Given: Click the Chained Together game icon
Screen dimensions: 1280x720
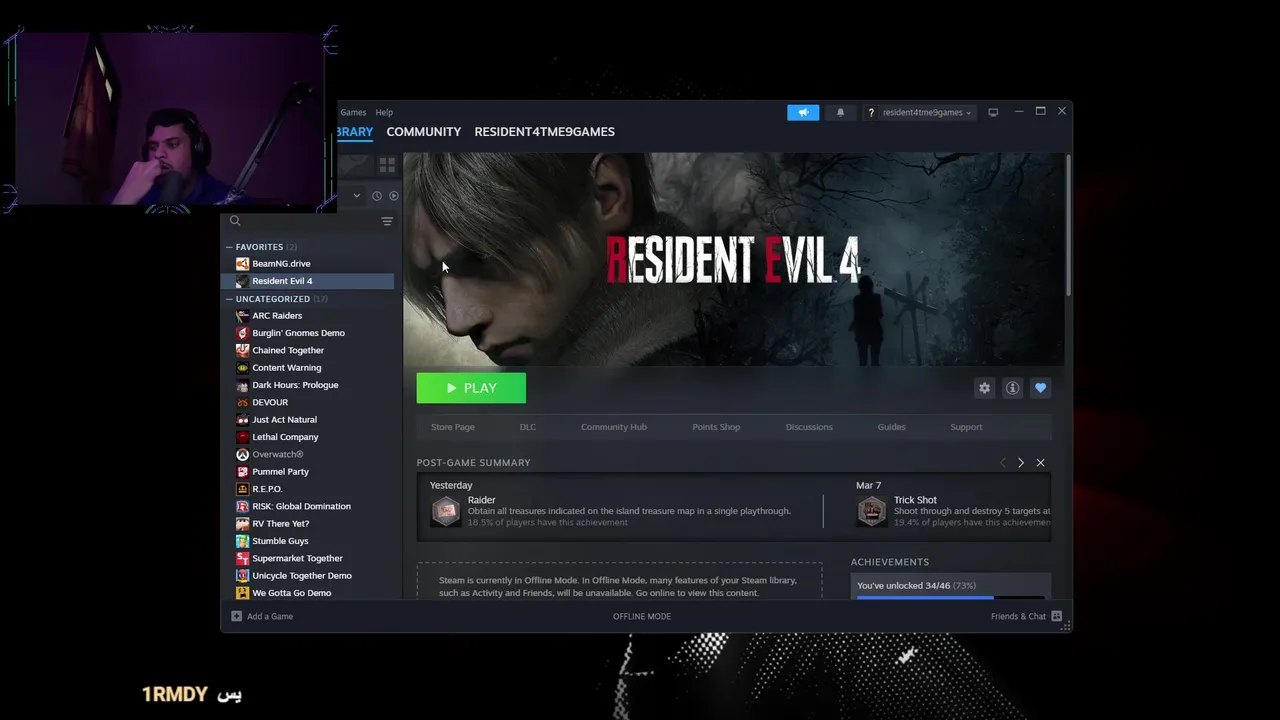Looking at the screenshot, I should [242, 350].
